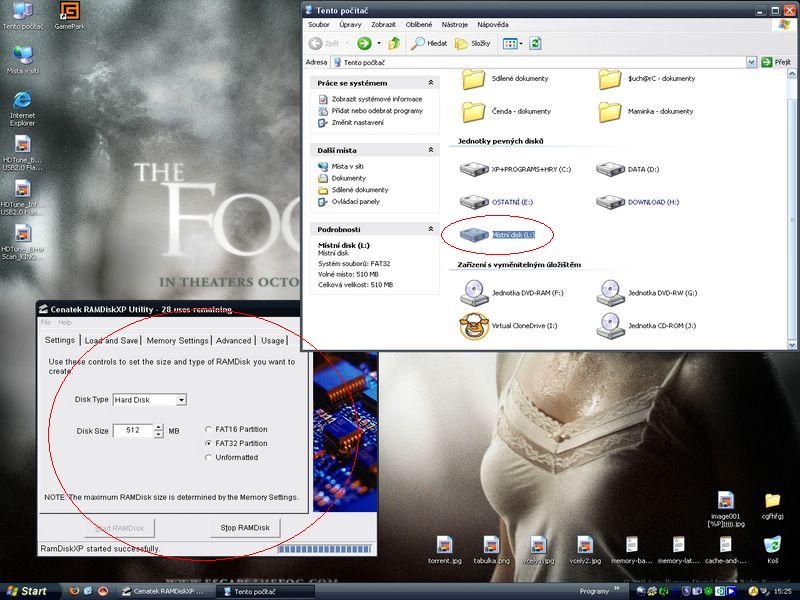800x600 pixels.
Task: Click the Explorer vertical scrollbar down arrow
Action: tap(792, 345)
